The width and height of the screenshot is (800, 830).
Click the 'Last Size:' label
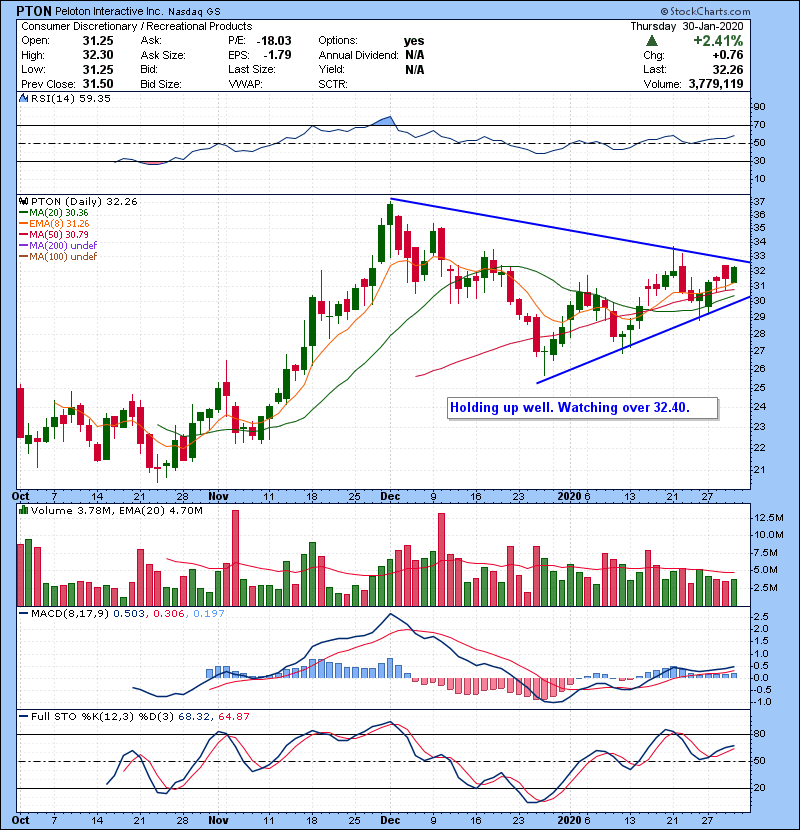(252, 69)
